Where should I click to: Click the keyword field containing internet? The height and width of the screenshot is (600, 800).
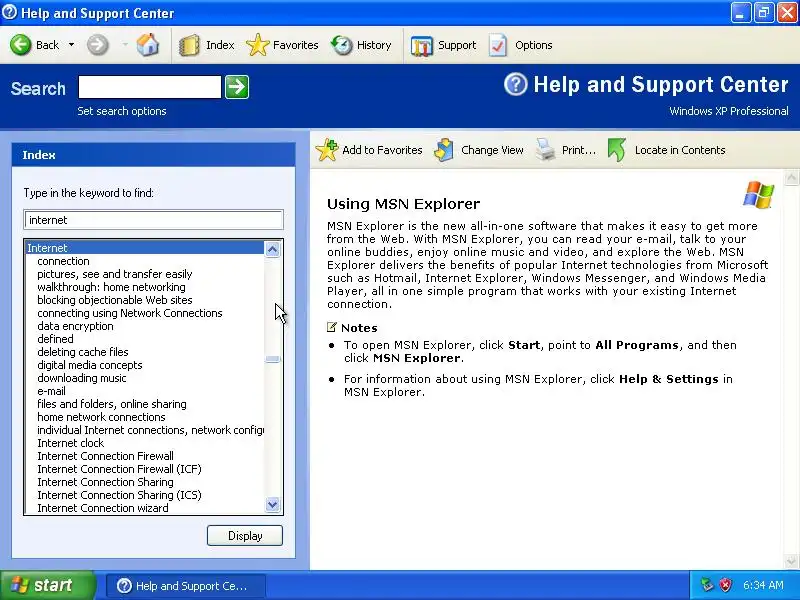[x=154, y=220]
